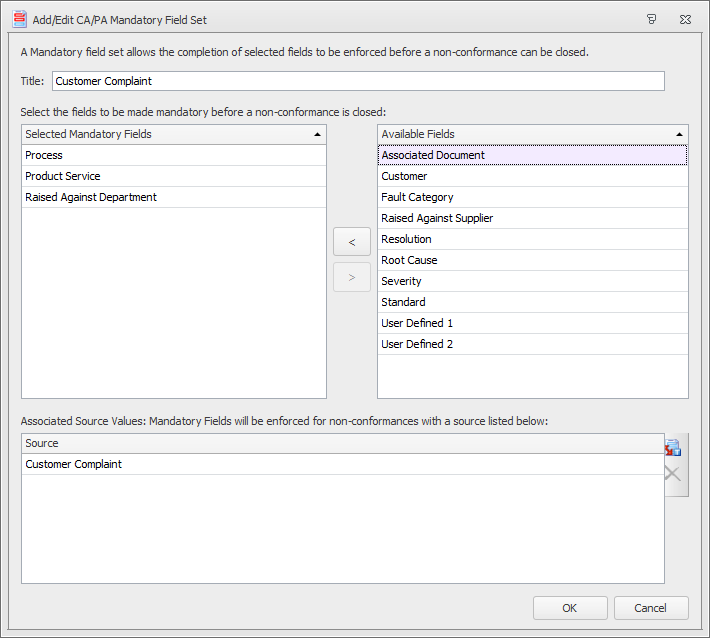Image resolution: width=710 pixels, height=638 pixels.
Task: Select Standard in available fields
Action: click(532, 302)
